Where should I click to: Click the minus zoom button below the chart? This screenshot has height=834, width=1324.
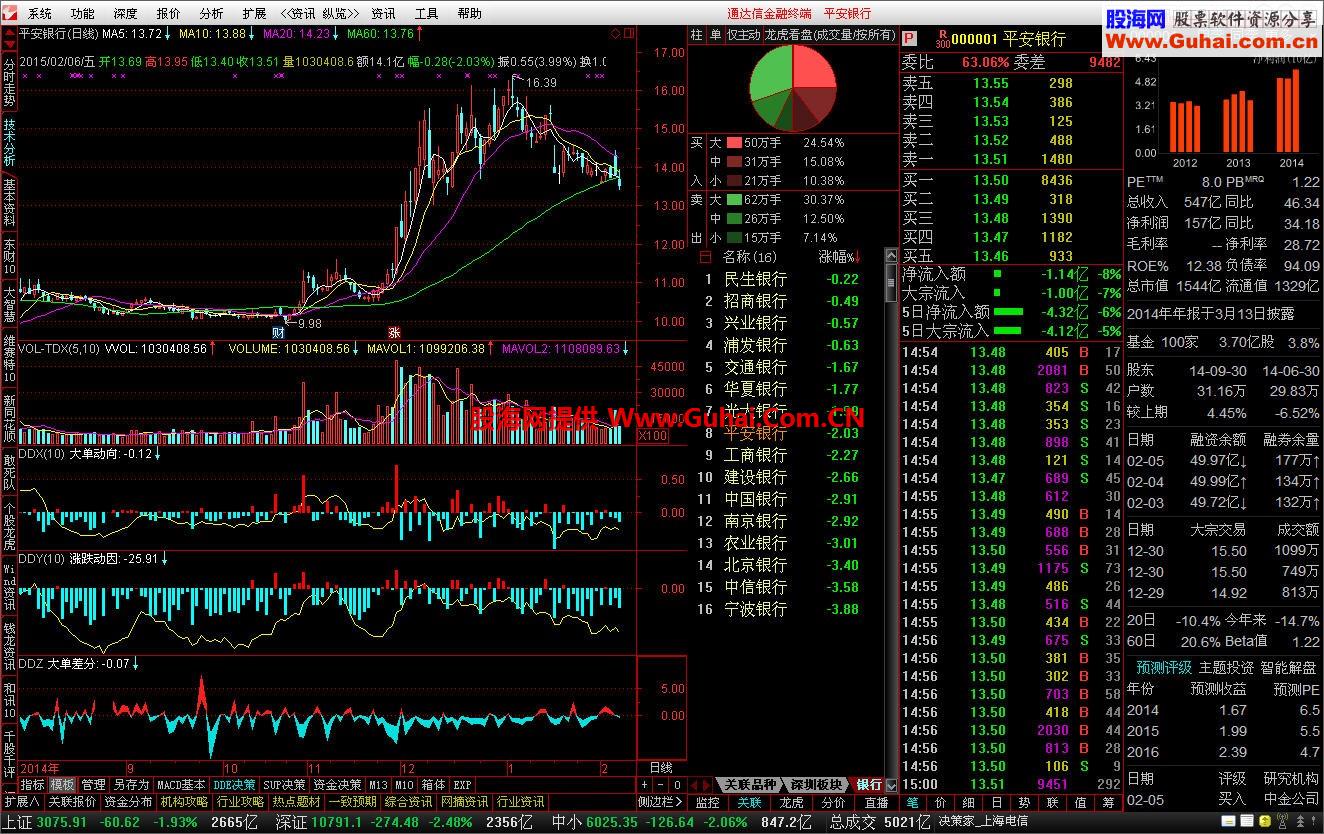[x=661, y=785]
